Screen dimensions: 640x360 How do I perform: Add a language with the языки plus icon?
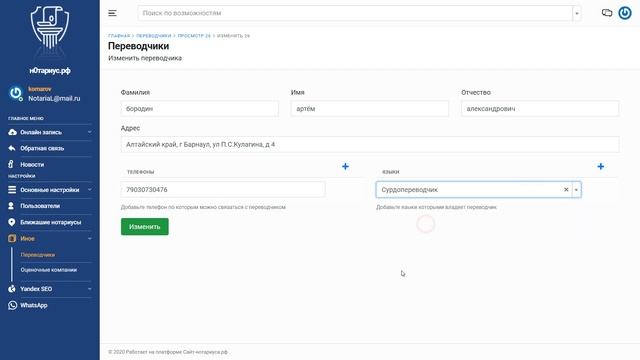click(600, 166)
